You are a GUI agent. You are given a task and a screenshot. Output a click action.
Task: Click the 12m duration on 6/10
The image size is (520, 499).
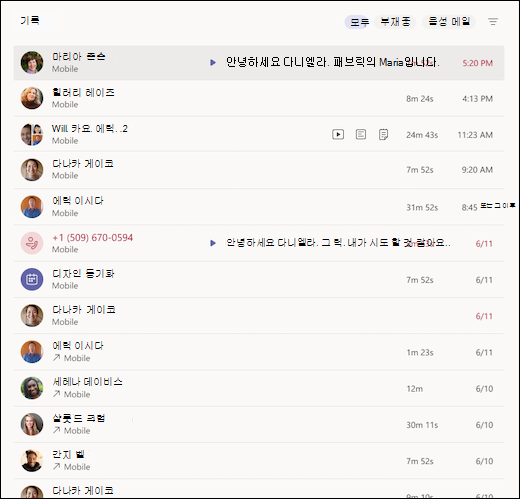(x=415, y=389)
